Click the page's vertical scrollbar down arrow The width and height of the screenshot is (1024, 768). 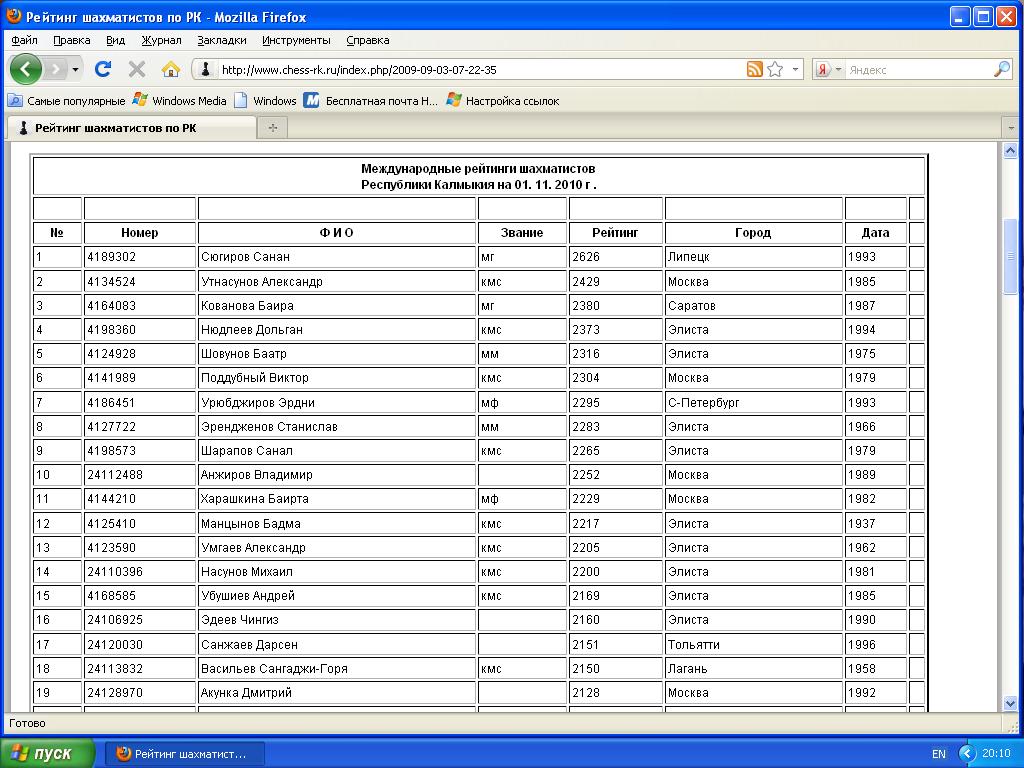point(1010,704)
